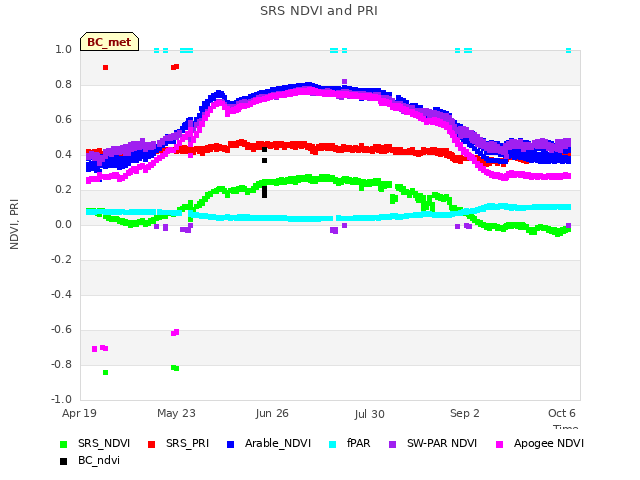Select the BC_ndvi legend label
The width and height of the screenshot is (640, 480).
[99, 461]
